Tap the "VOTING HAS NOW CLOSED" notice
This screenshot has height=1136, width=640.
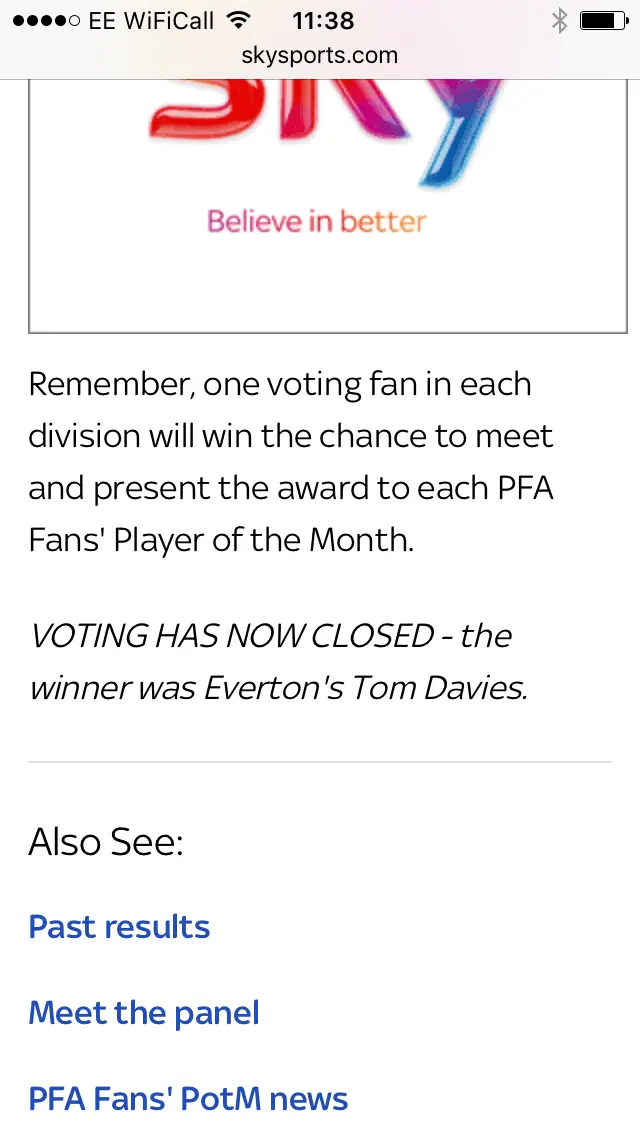(x=232, y=636)
